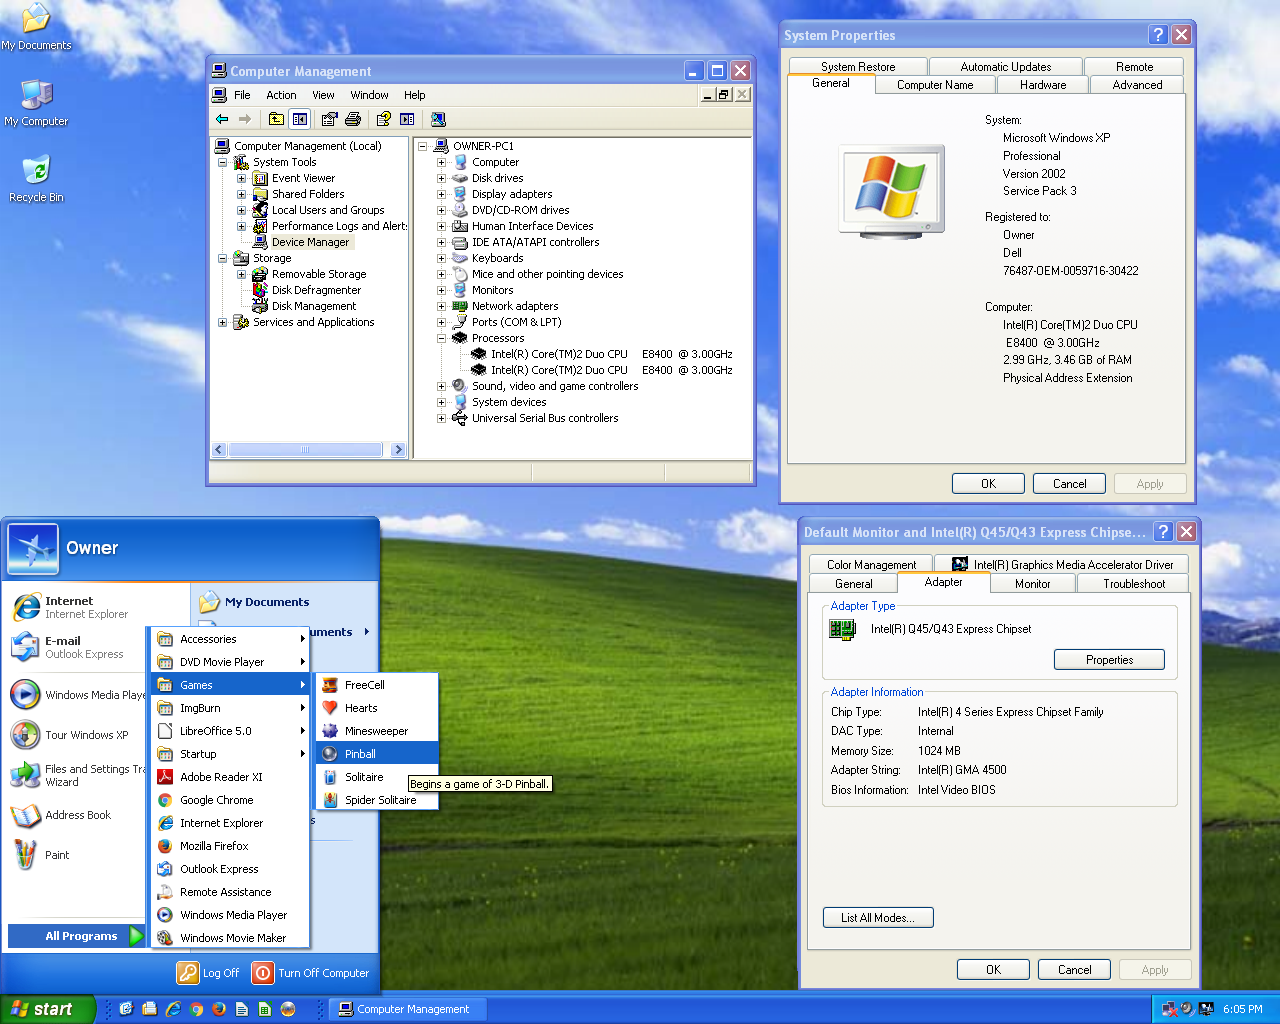Viewport: 1280px width, 1024px height.
Task: Launch Google Chrome from All Programs list
Action: coord(230,800)
